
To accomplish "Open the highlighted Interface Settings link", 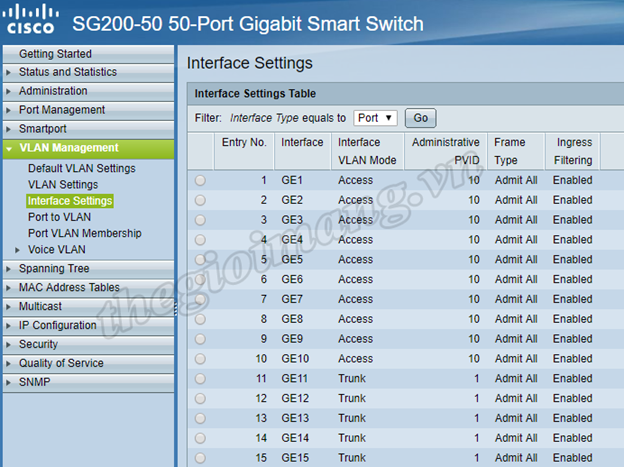I will pyautogui.click(x=70, y=201).
